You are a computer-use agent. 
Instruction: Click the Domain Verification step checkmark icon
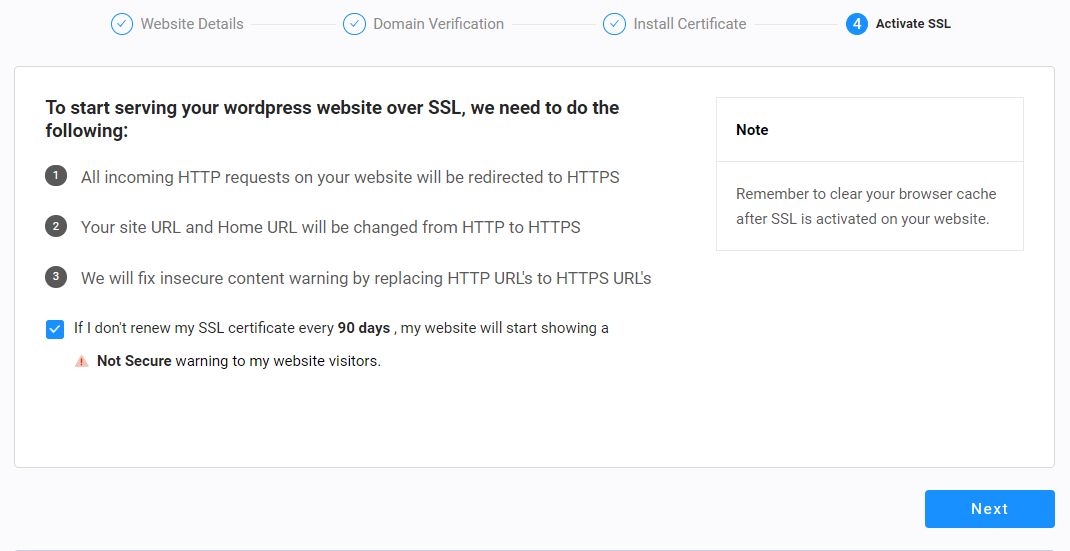[x=353, y=24]
